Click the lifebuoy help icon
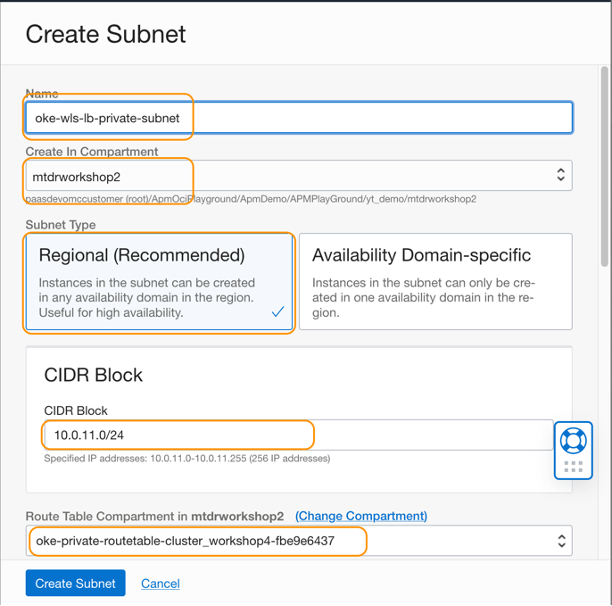Viewport: 612px width, 606px height. coord(573,440)
